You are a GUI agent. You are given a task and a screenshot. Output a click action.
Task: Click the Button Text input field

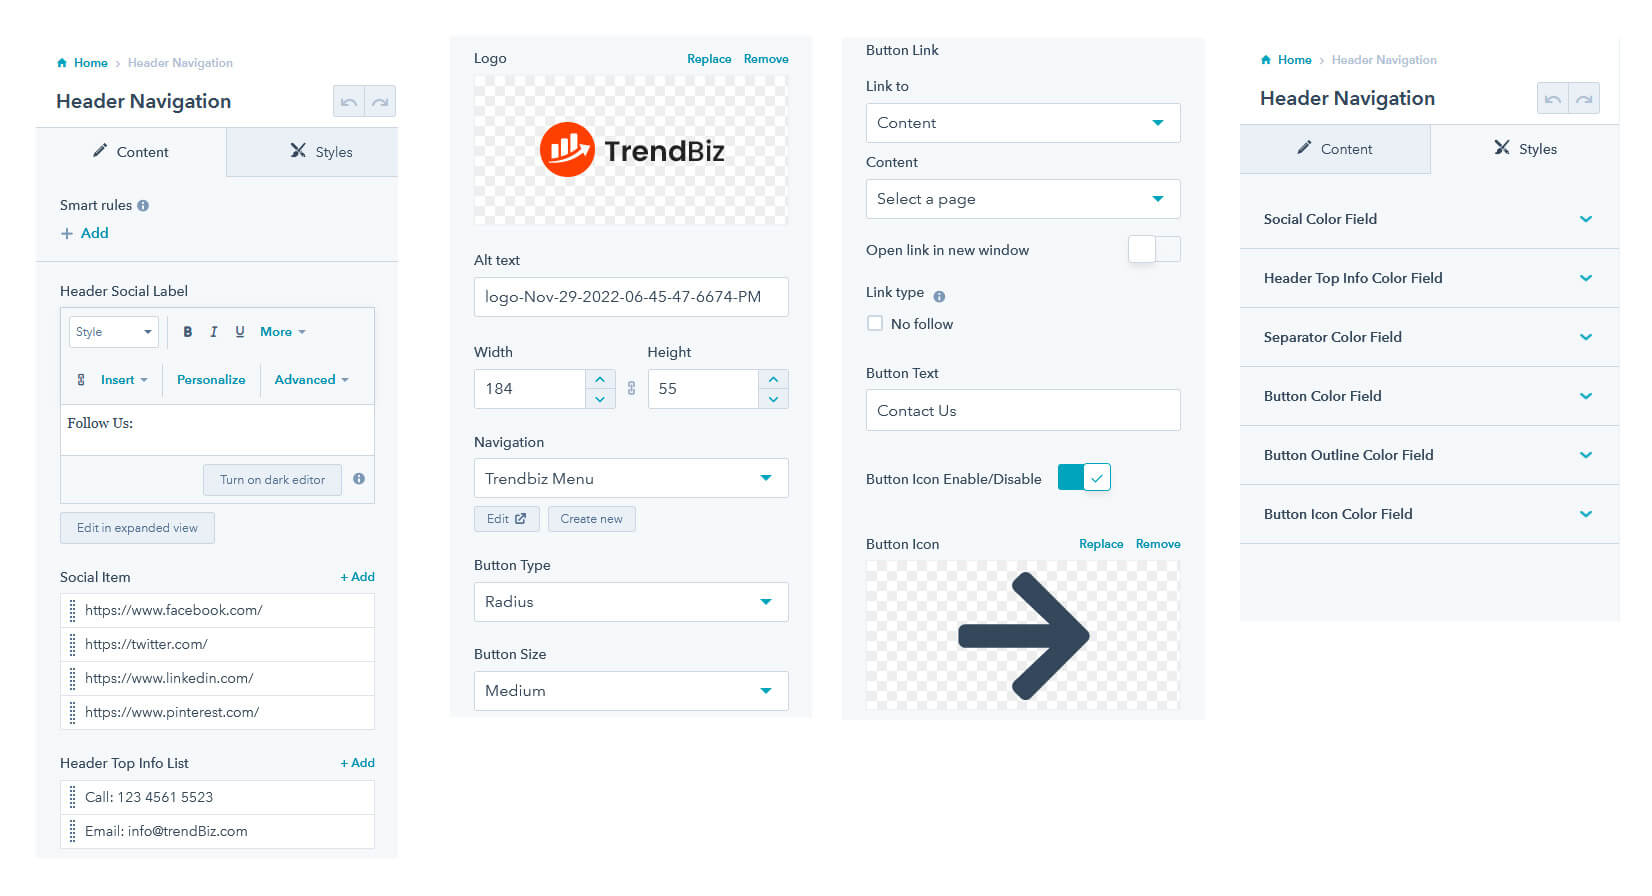coord(1023,410)
